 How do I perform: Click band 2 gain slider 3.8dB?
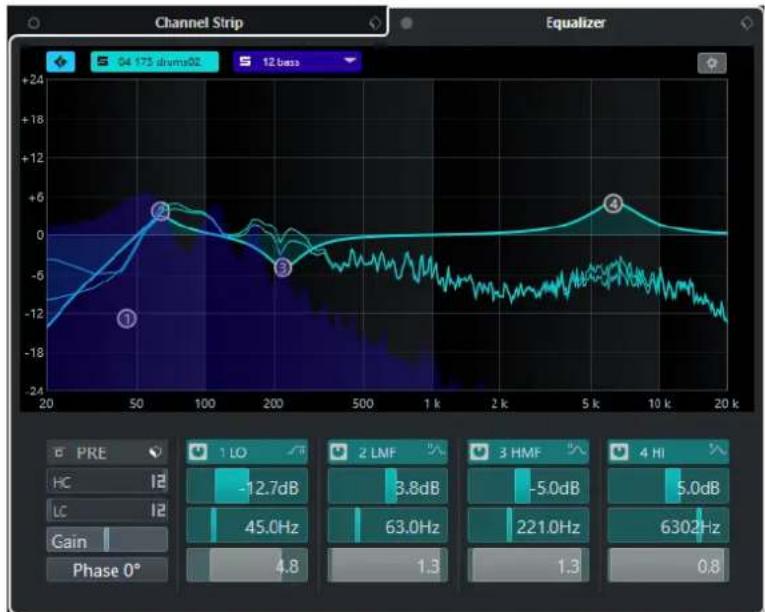(387, 487)
